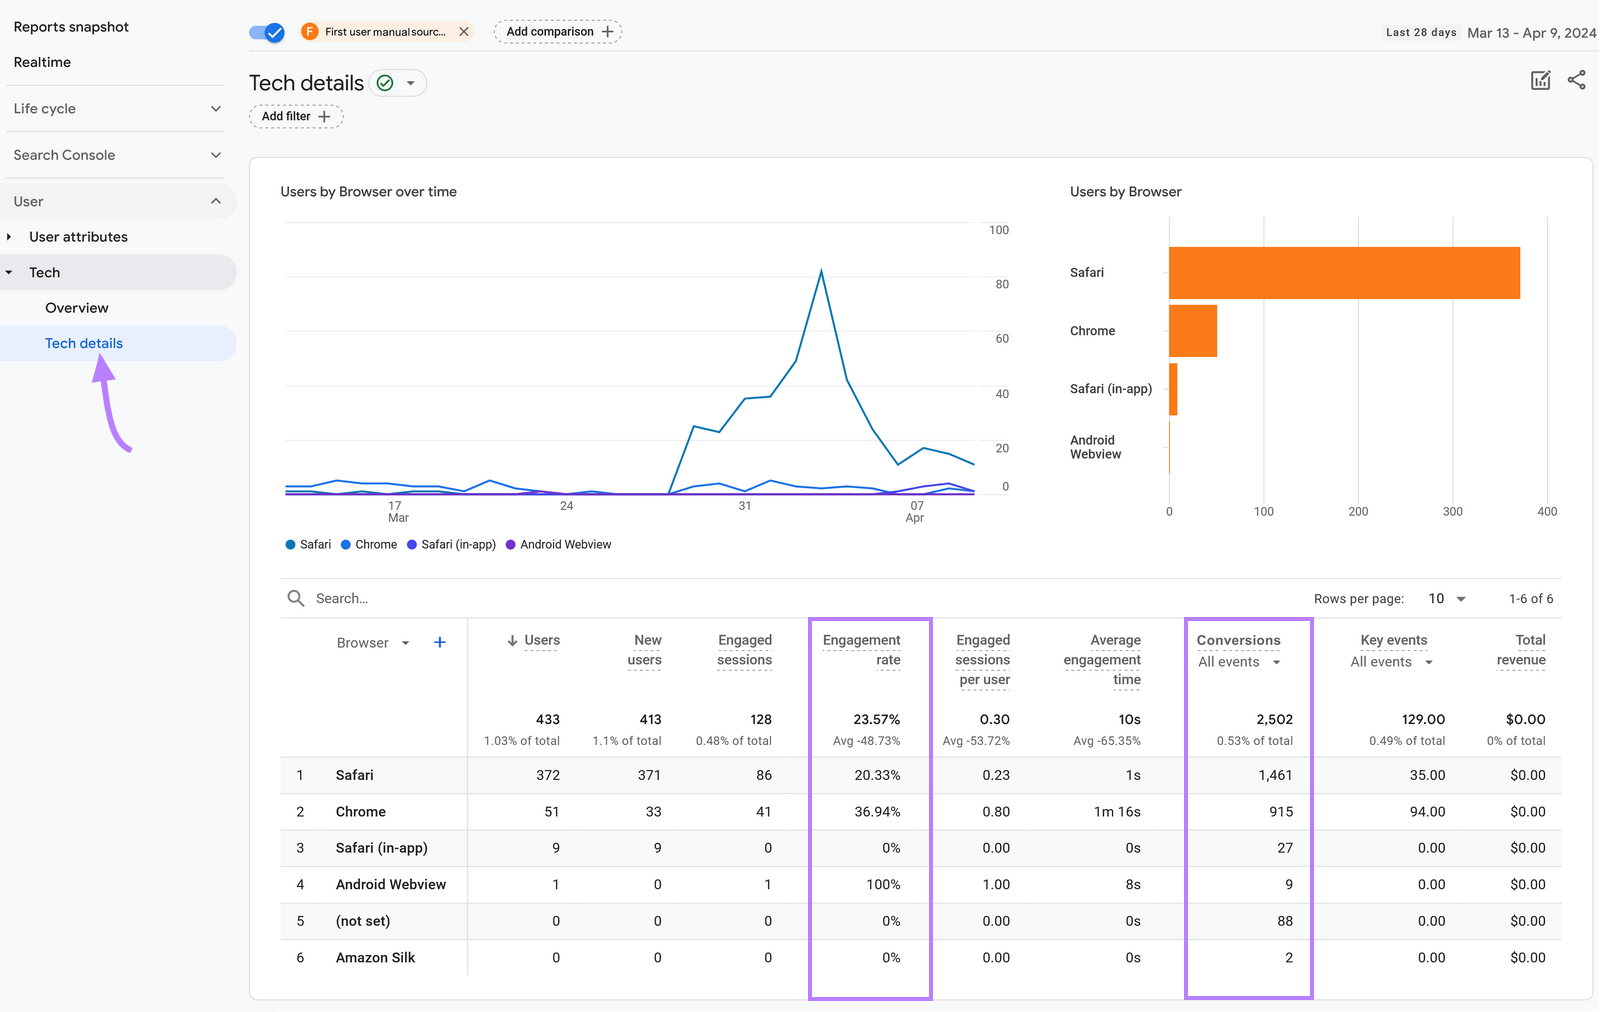Click the green verified checkmark by title

point(385,83)
